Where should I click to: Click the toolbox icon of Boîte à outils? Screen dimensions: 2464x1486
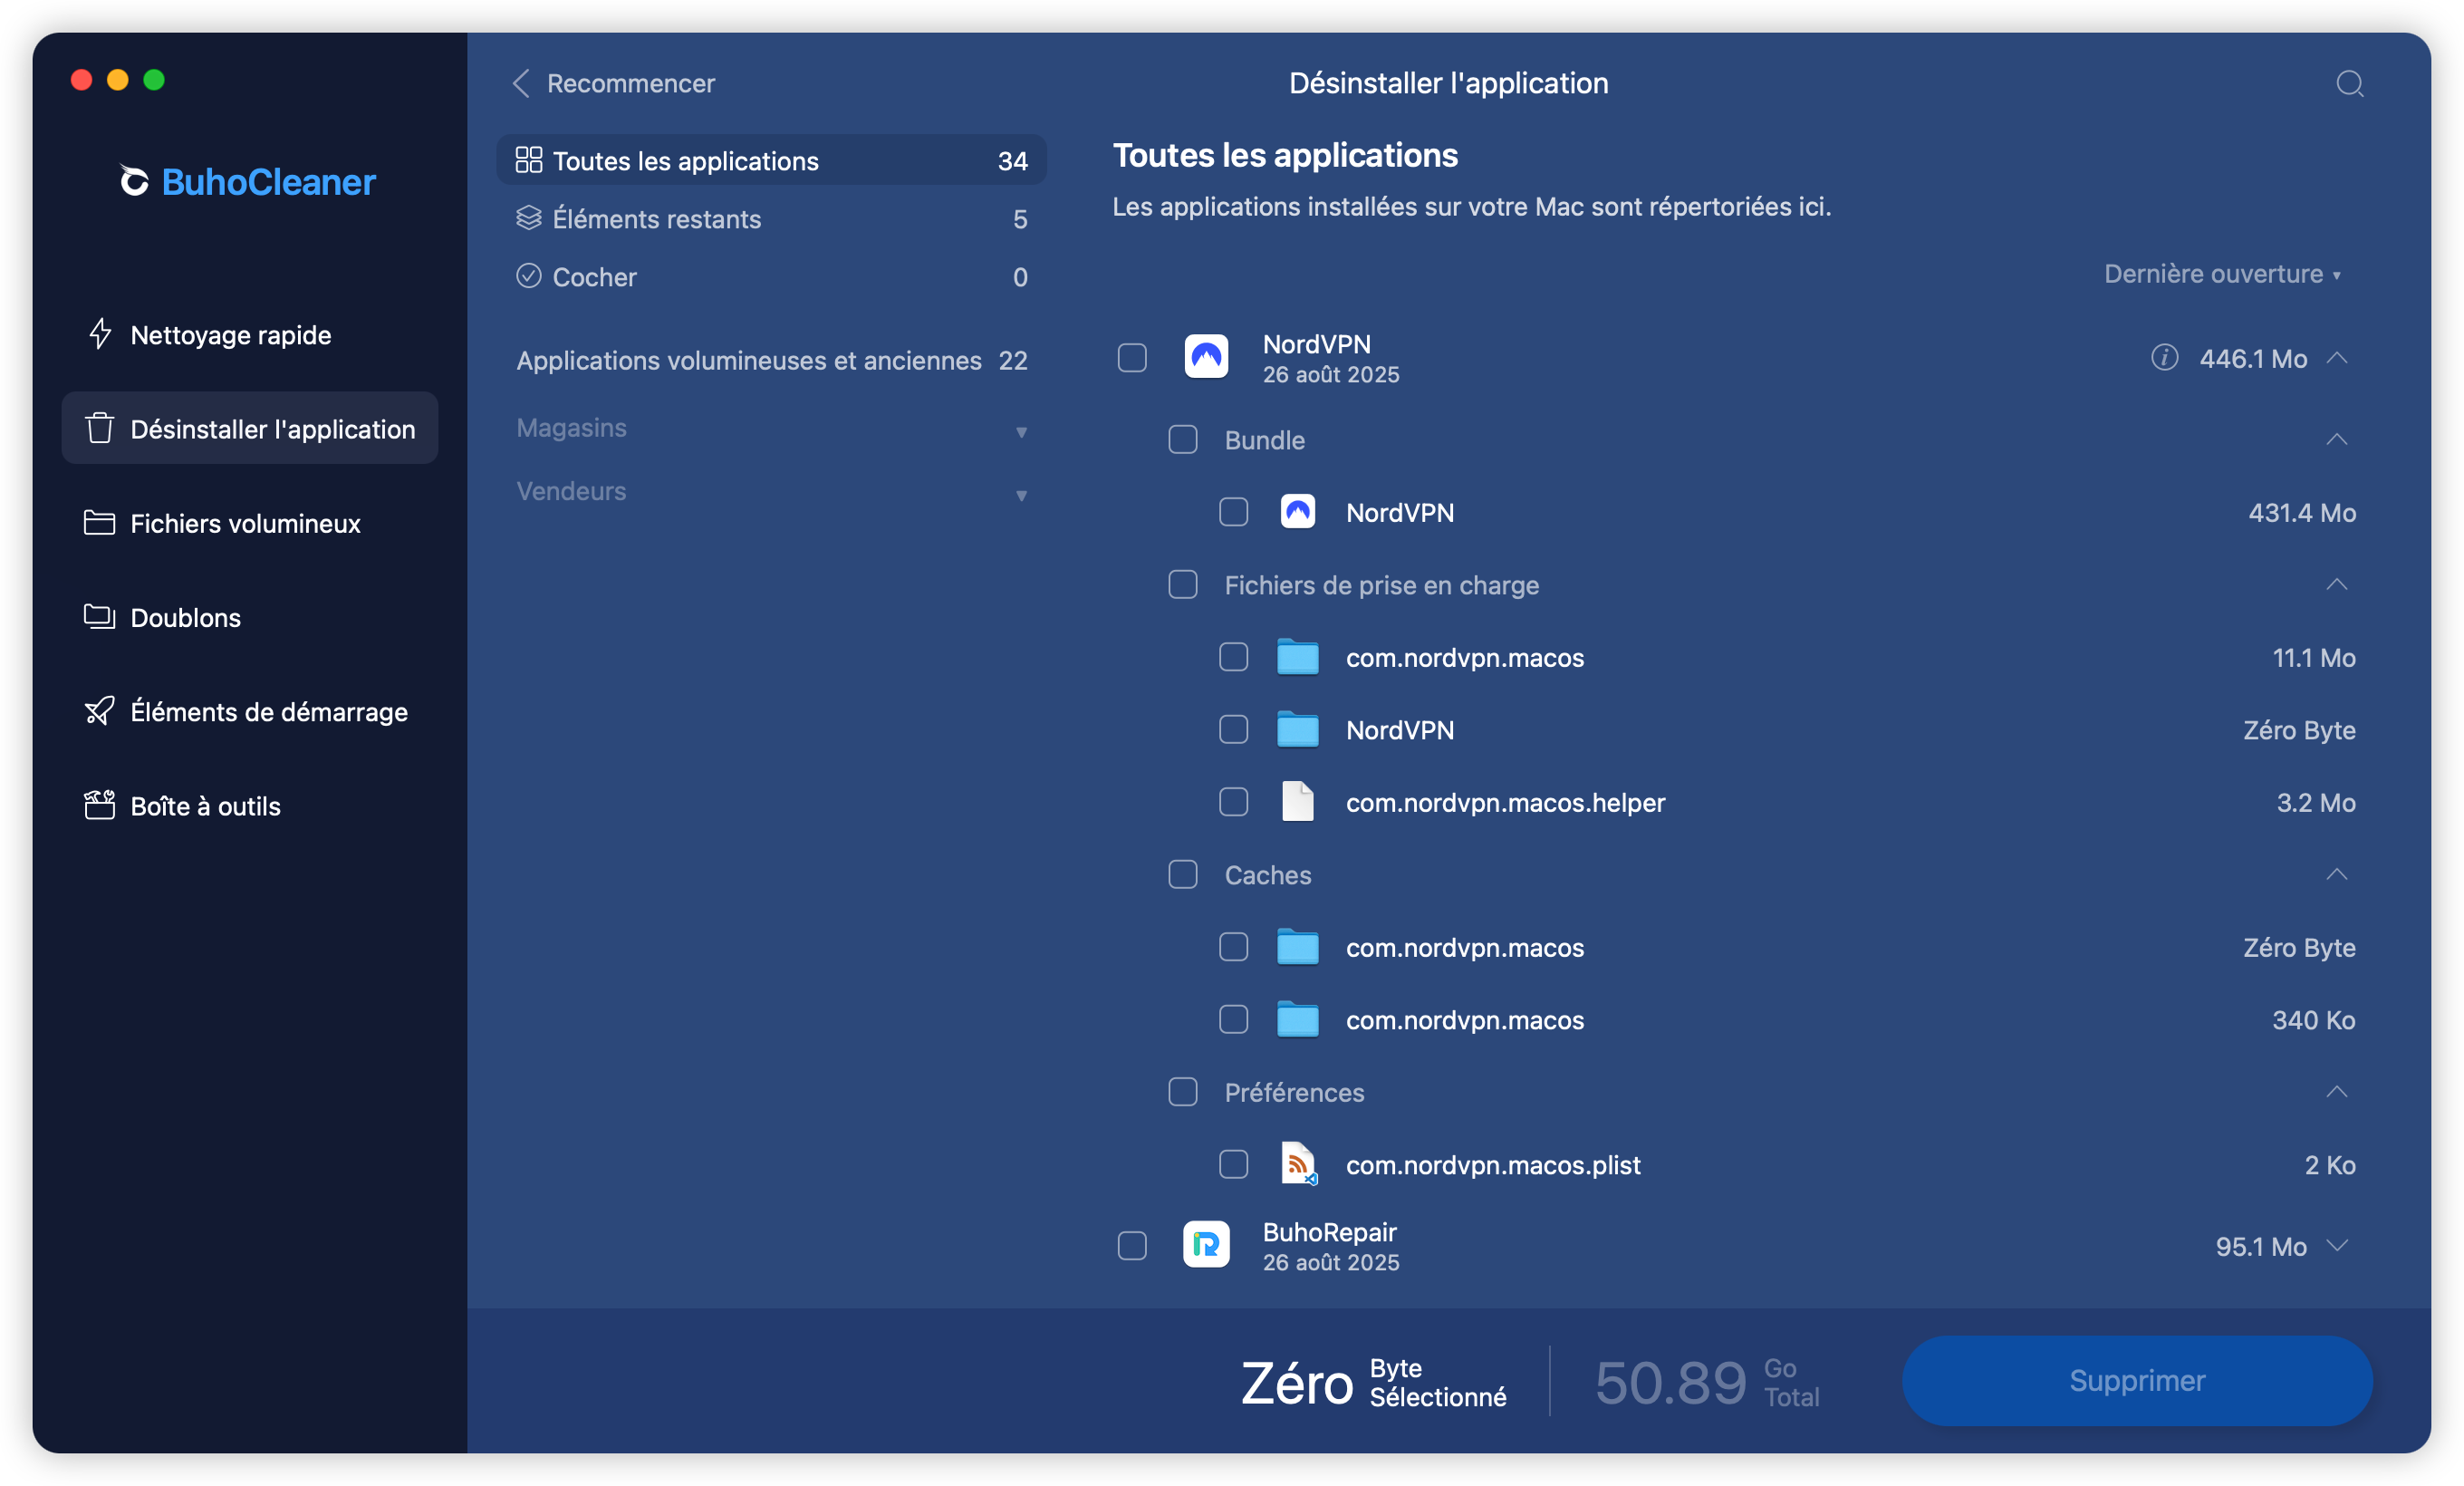tap(99, 805)
